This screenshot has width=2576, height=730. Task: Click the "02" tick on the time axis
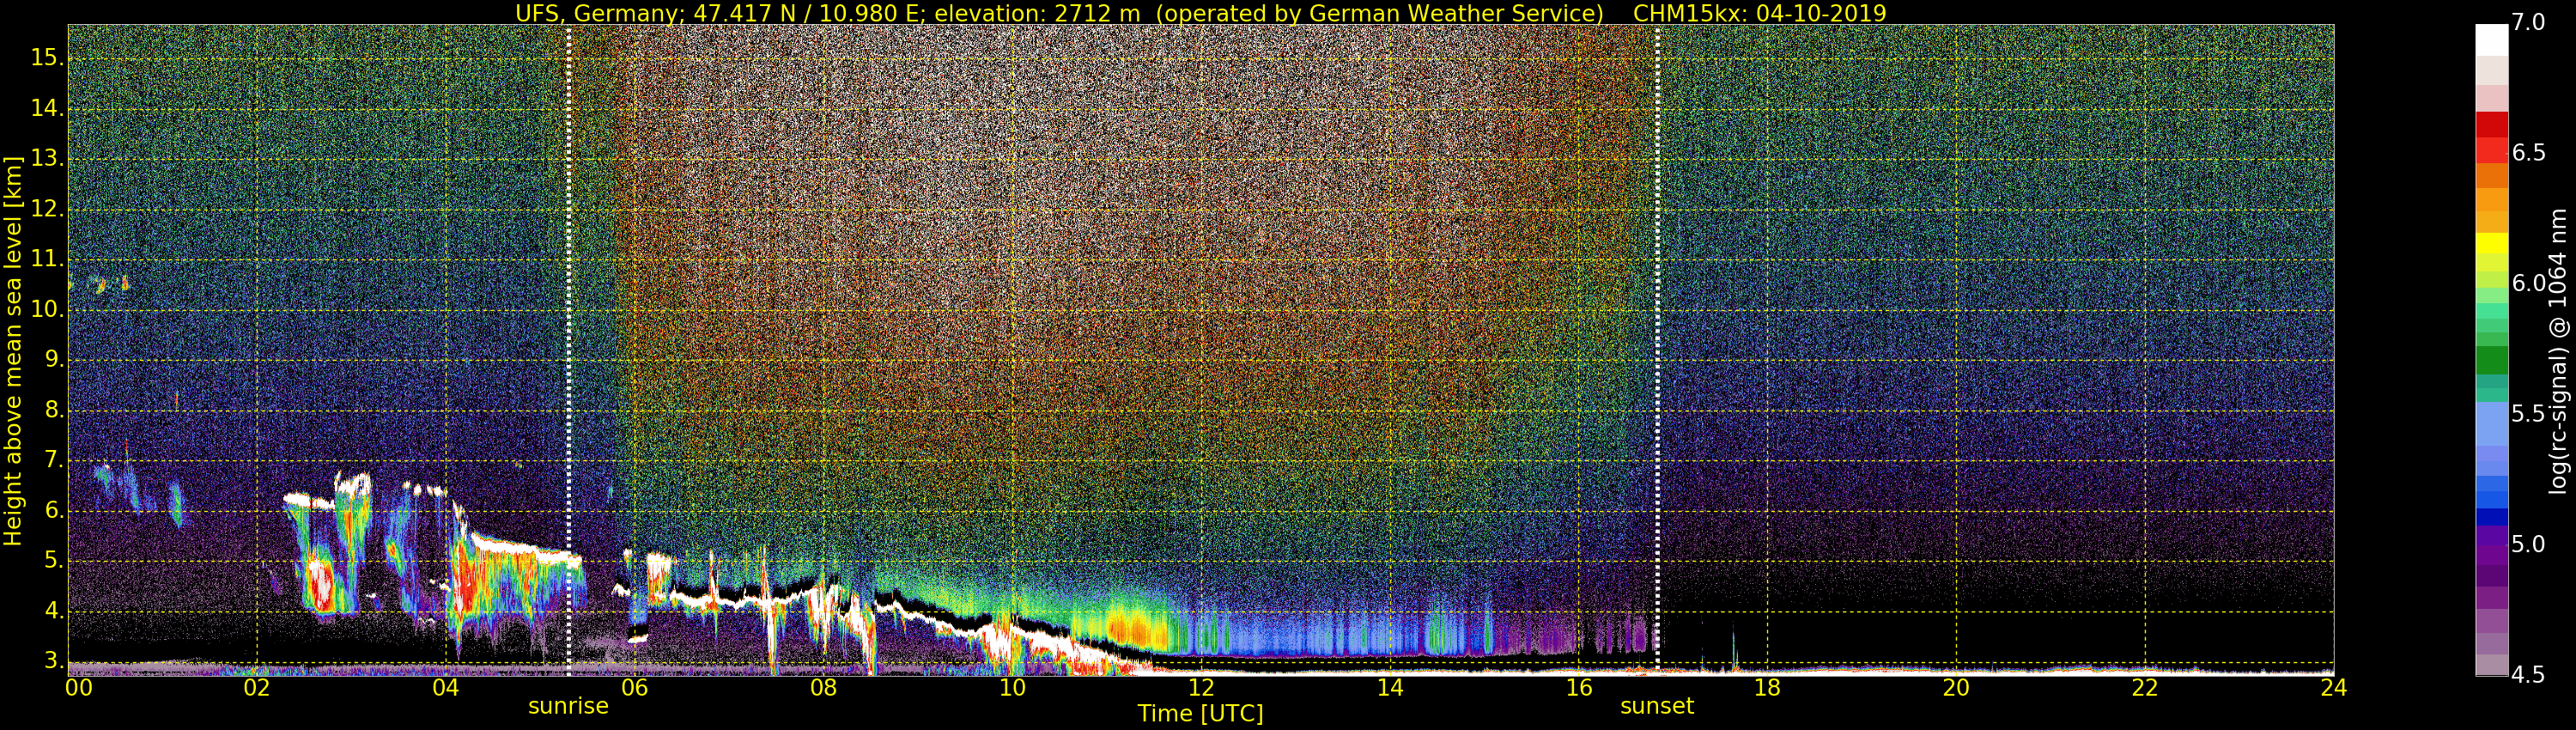click(x=257, y=688)
